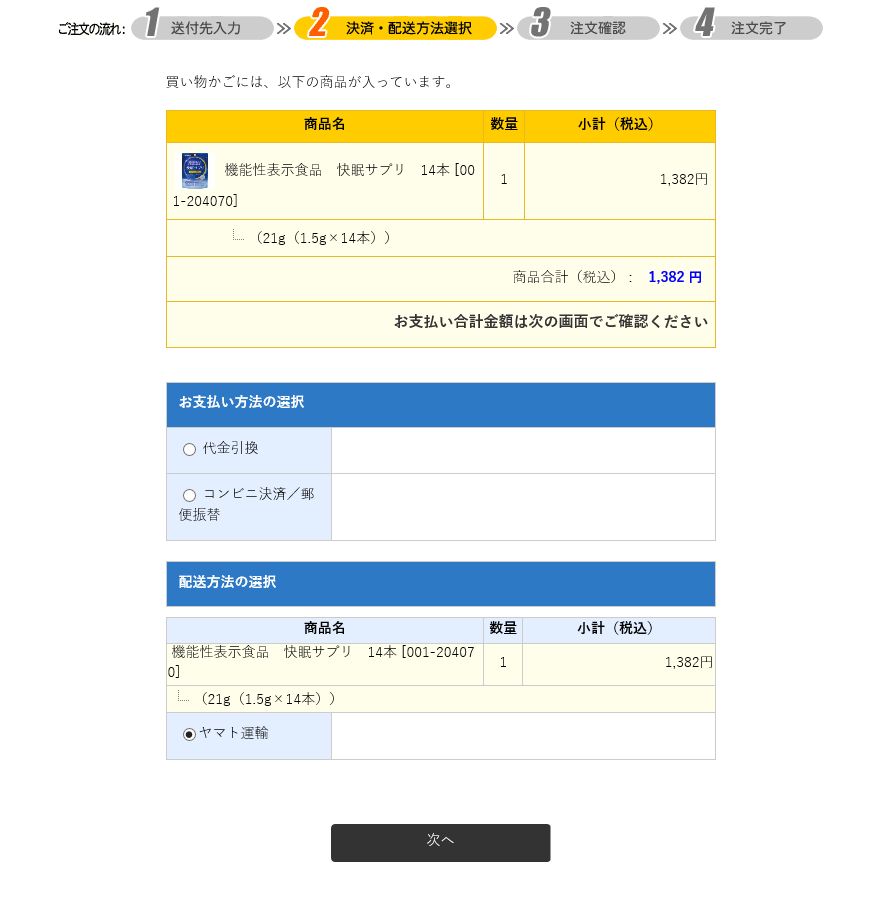This screenshot has height=902, width=875.
Task: Click the 快眠サプリ product thumbnail image
Action: (195, 170)
